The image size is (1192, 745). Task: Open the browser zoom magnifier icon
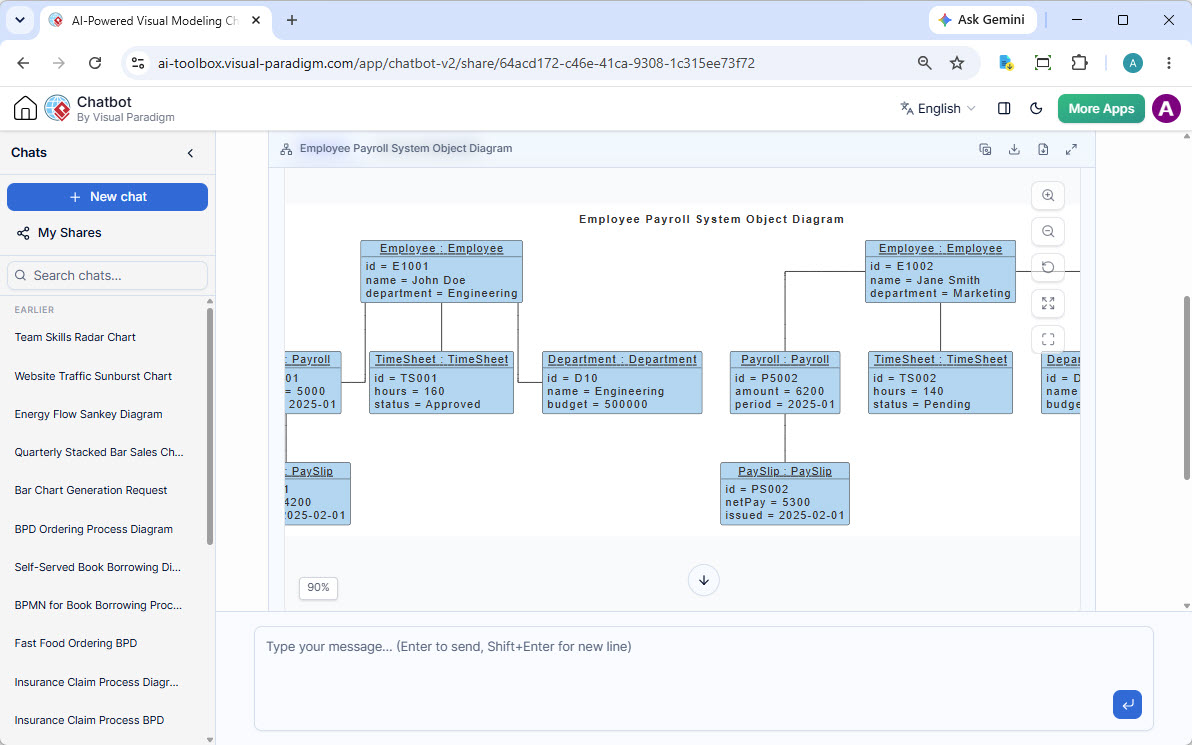[x=924, y=63]
